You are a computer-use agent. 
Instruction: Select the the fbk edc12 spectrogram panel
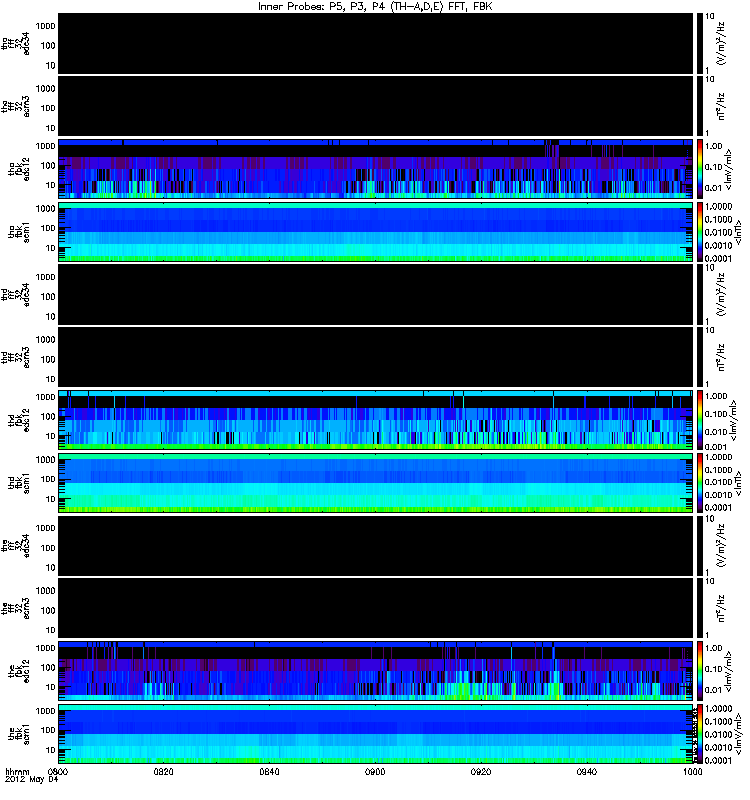point(376,671)
